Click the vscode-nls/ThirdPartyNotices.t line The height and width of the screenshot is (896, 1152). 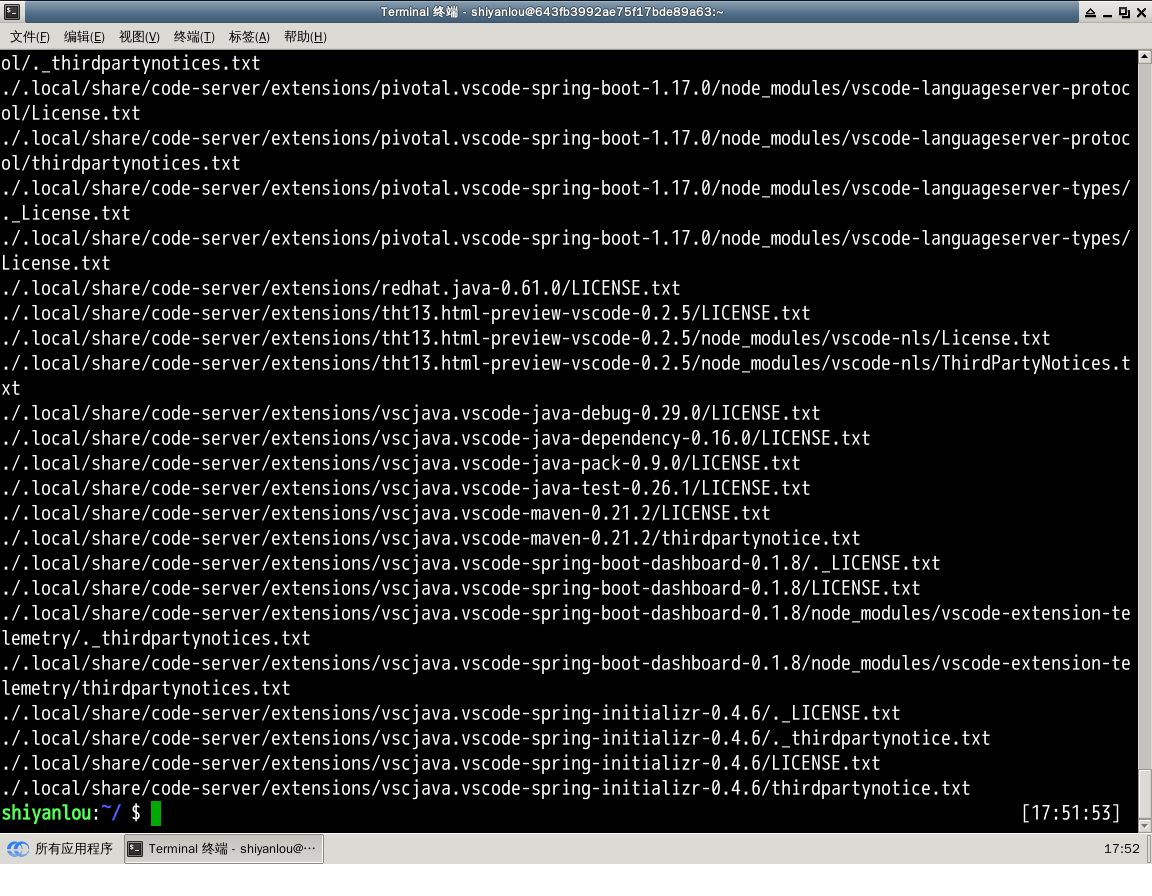(566, 364)
